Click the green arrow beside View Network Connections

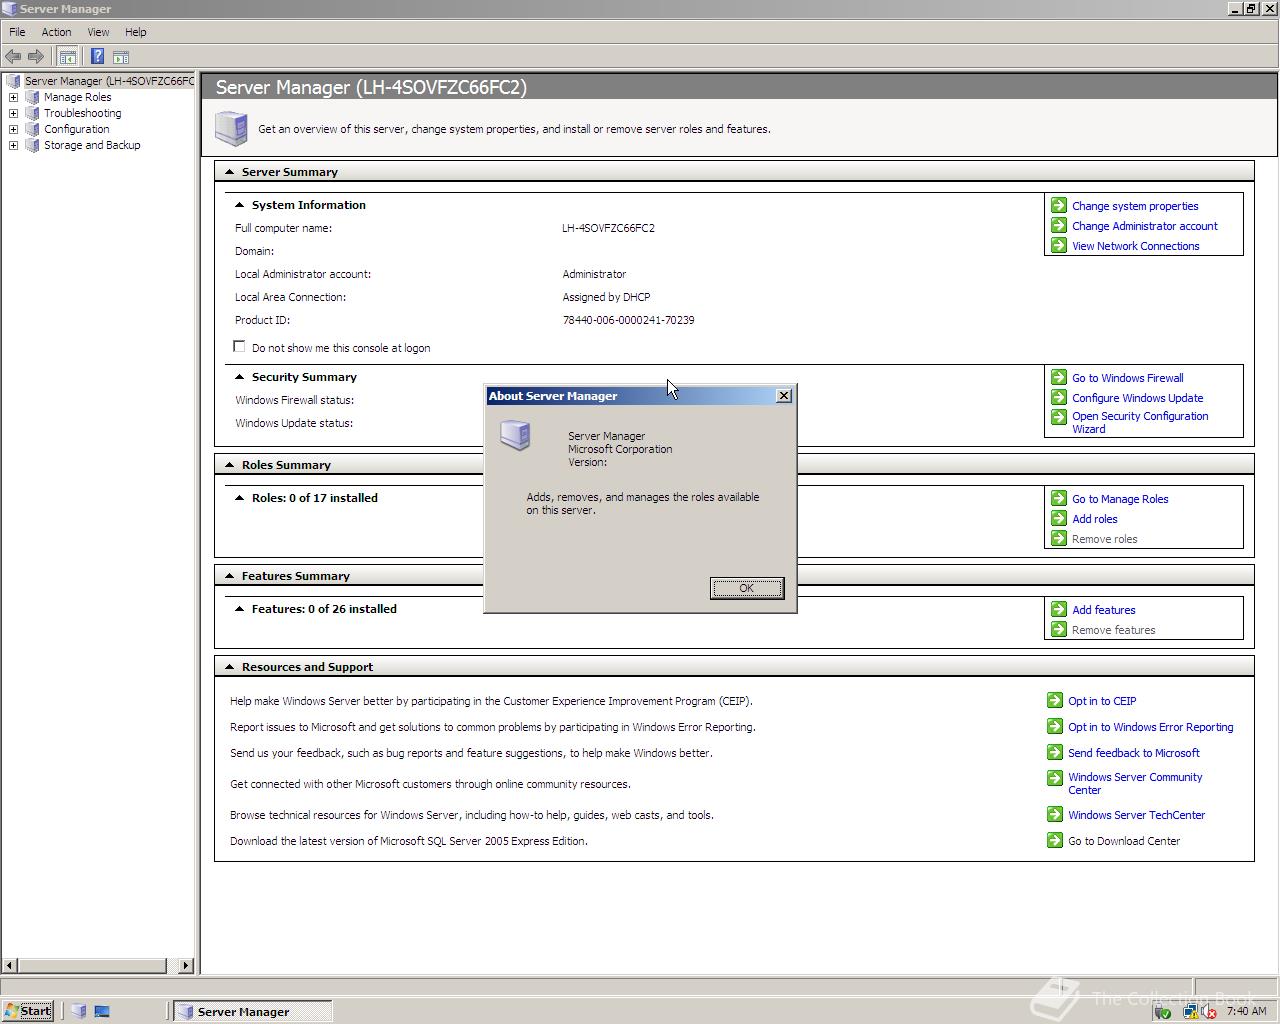click(1059, 245)
